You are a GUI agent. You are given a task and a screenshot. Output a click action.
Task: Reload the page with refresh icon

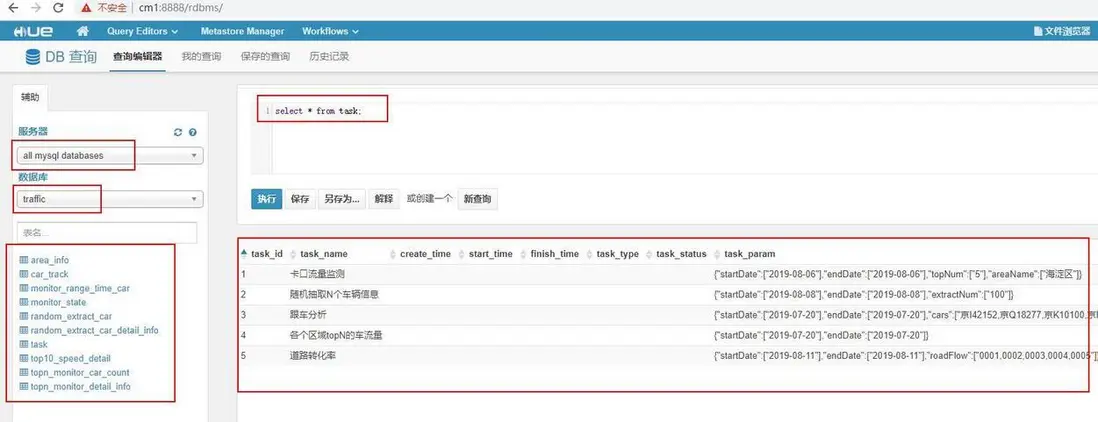pos(59,8)
